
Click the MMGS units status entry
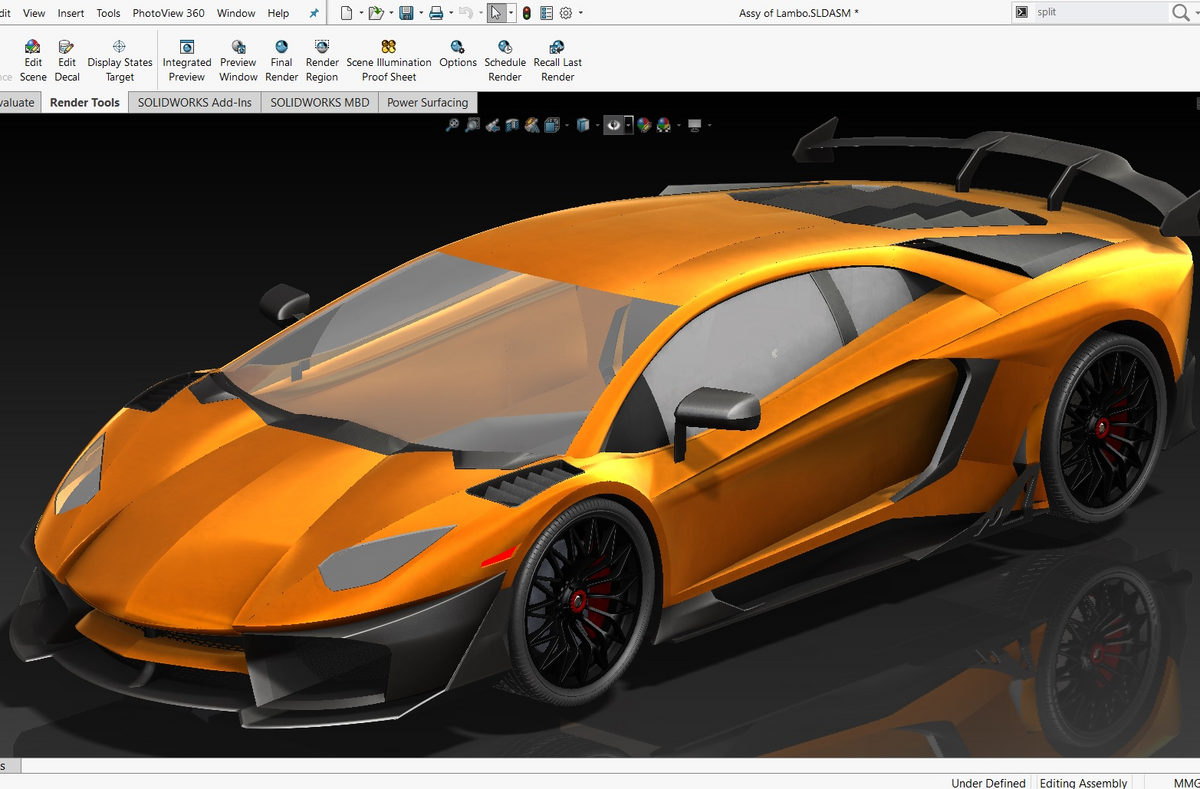[x=1186, y=783]
